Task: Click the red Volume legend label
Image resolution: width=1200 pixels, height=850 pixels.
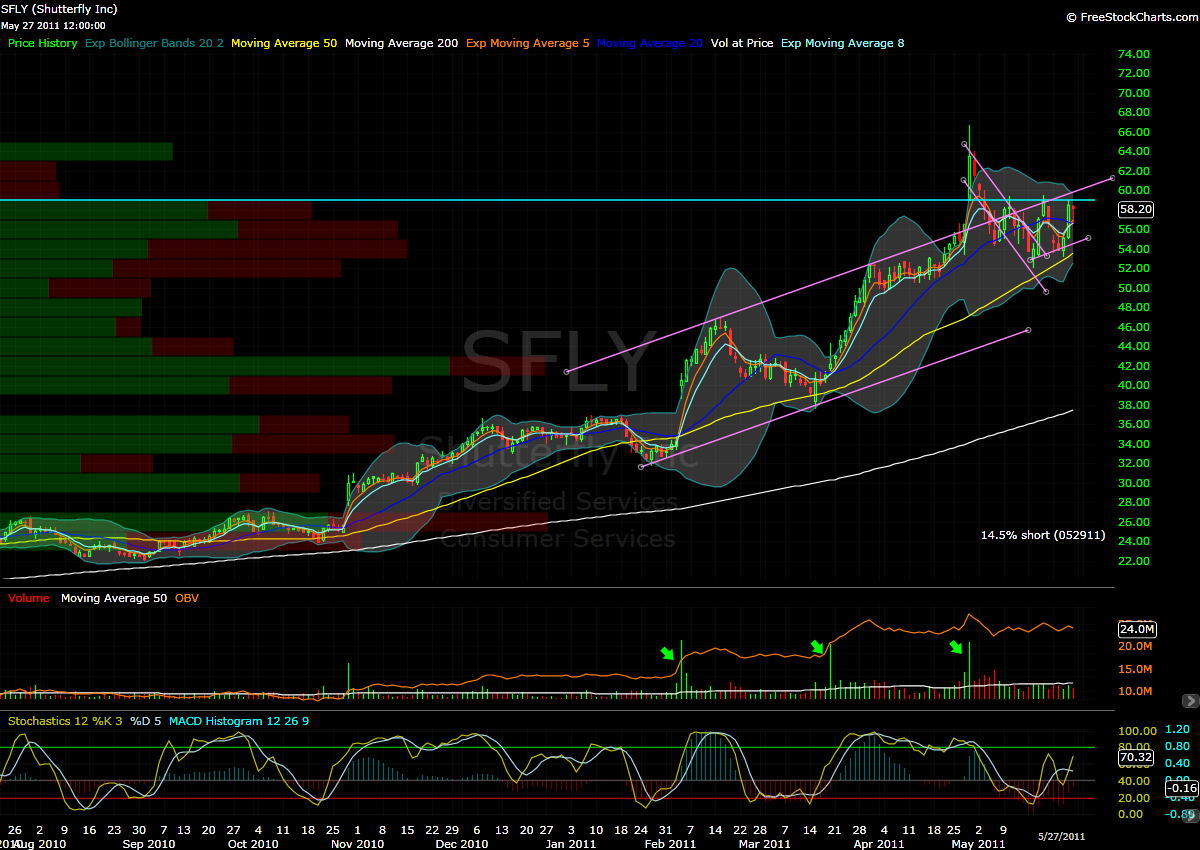Action: coord(29,599)
